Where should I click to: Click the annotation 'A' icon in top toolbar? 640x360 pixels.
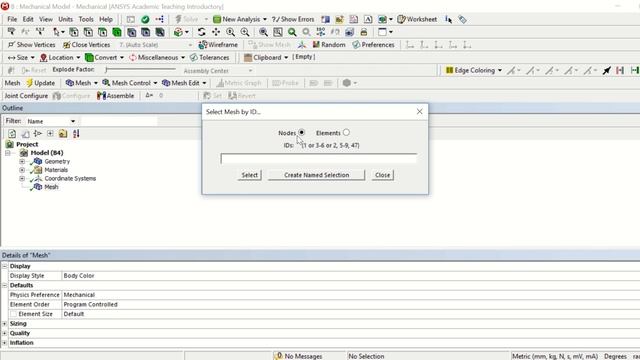click(x=368, y=19)
